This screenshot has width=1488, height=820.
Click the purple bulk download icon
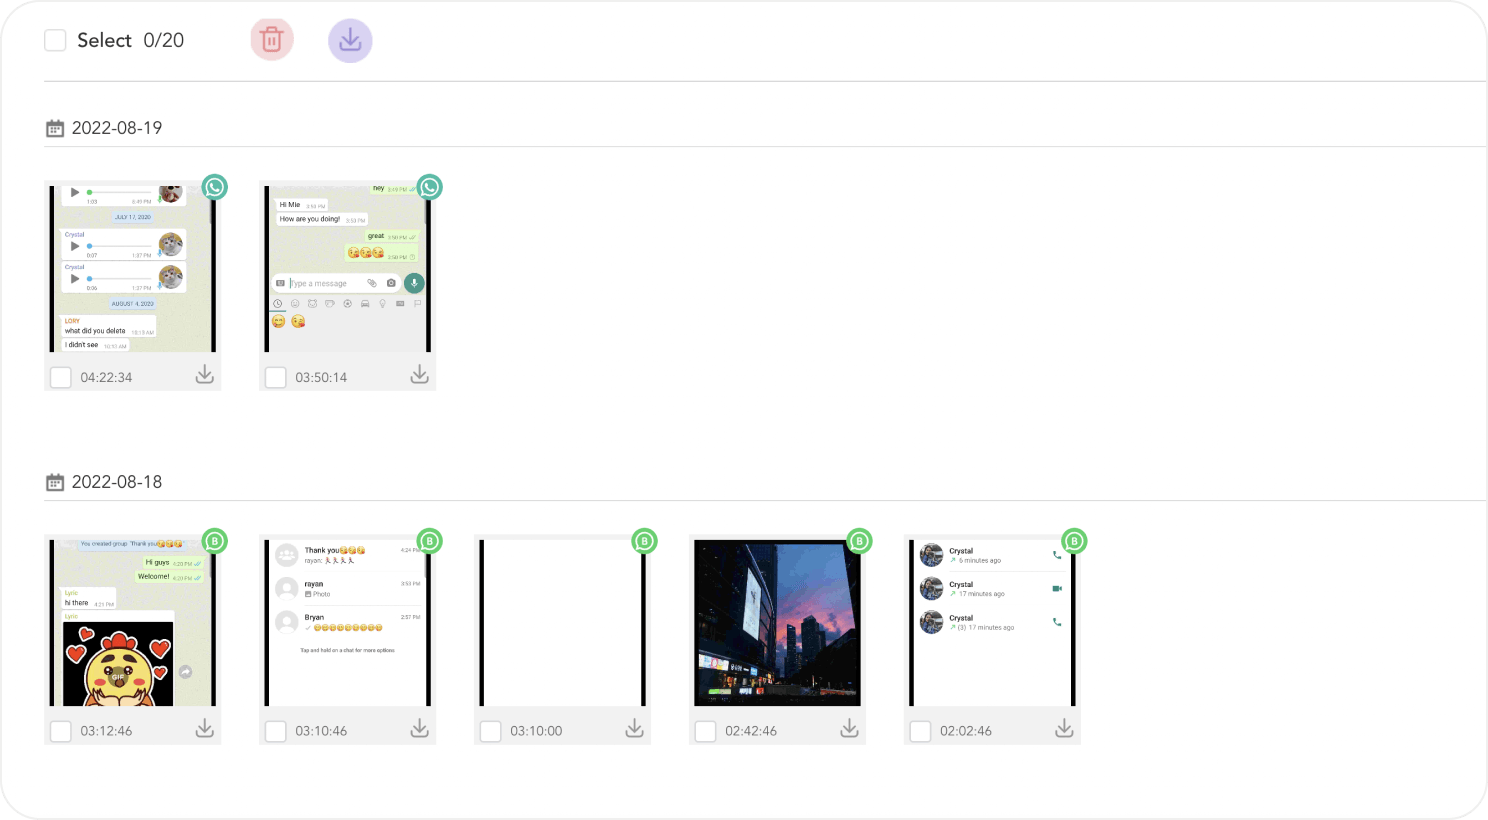point(350,40)
